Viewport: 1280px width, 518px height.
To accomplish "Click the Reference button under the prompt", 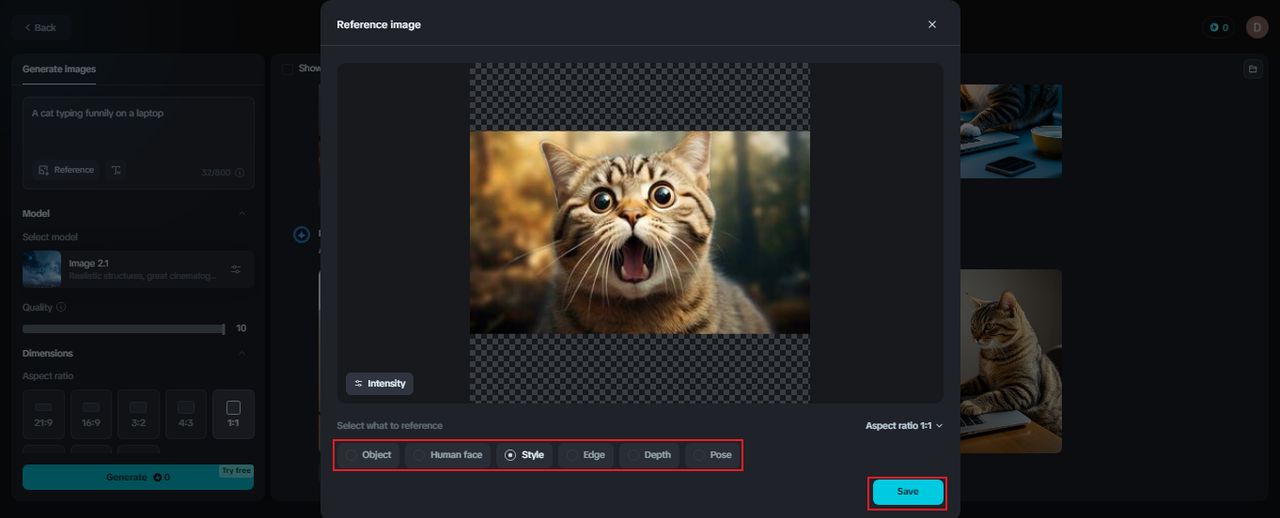I will [66, 170].
